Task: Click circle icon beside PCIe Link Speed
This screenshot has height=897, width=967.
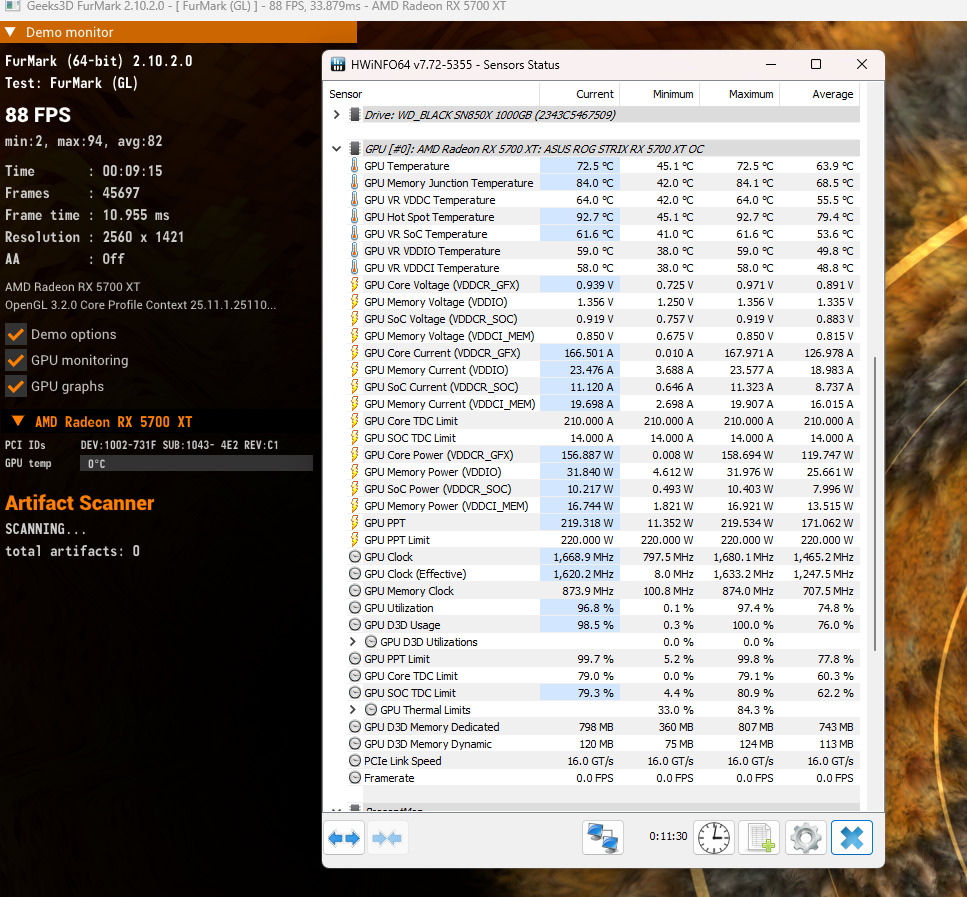Action: (355, 761)
